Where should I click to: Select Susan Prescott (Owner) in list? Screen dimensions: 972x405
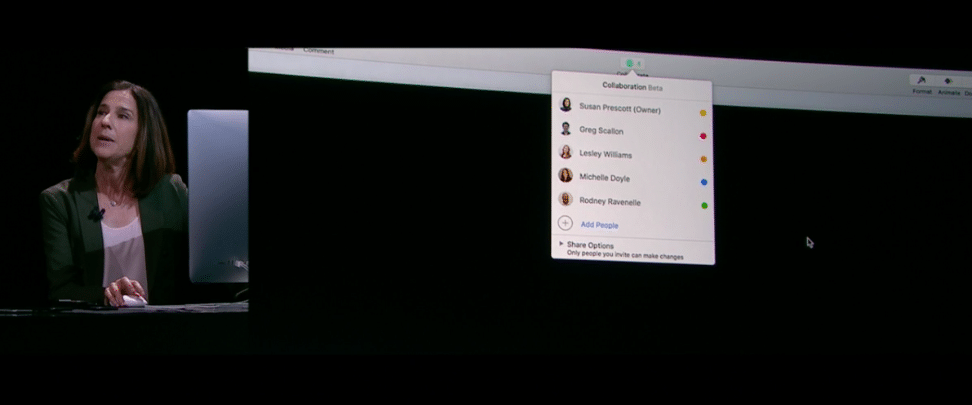[x=619, y=108]
